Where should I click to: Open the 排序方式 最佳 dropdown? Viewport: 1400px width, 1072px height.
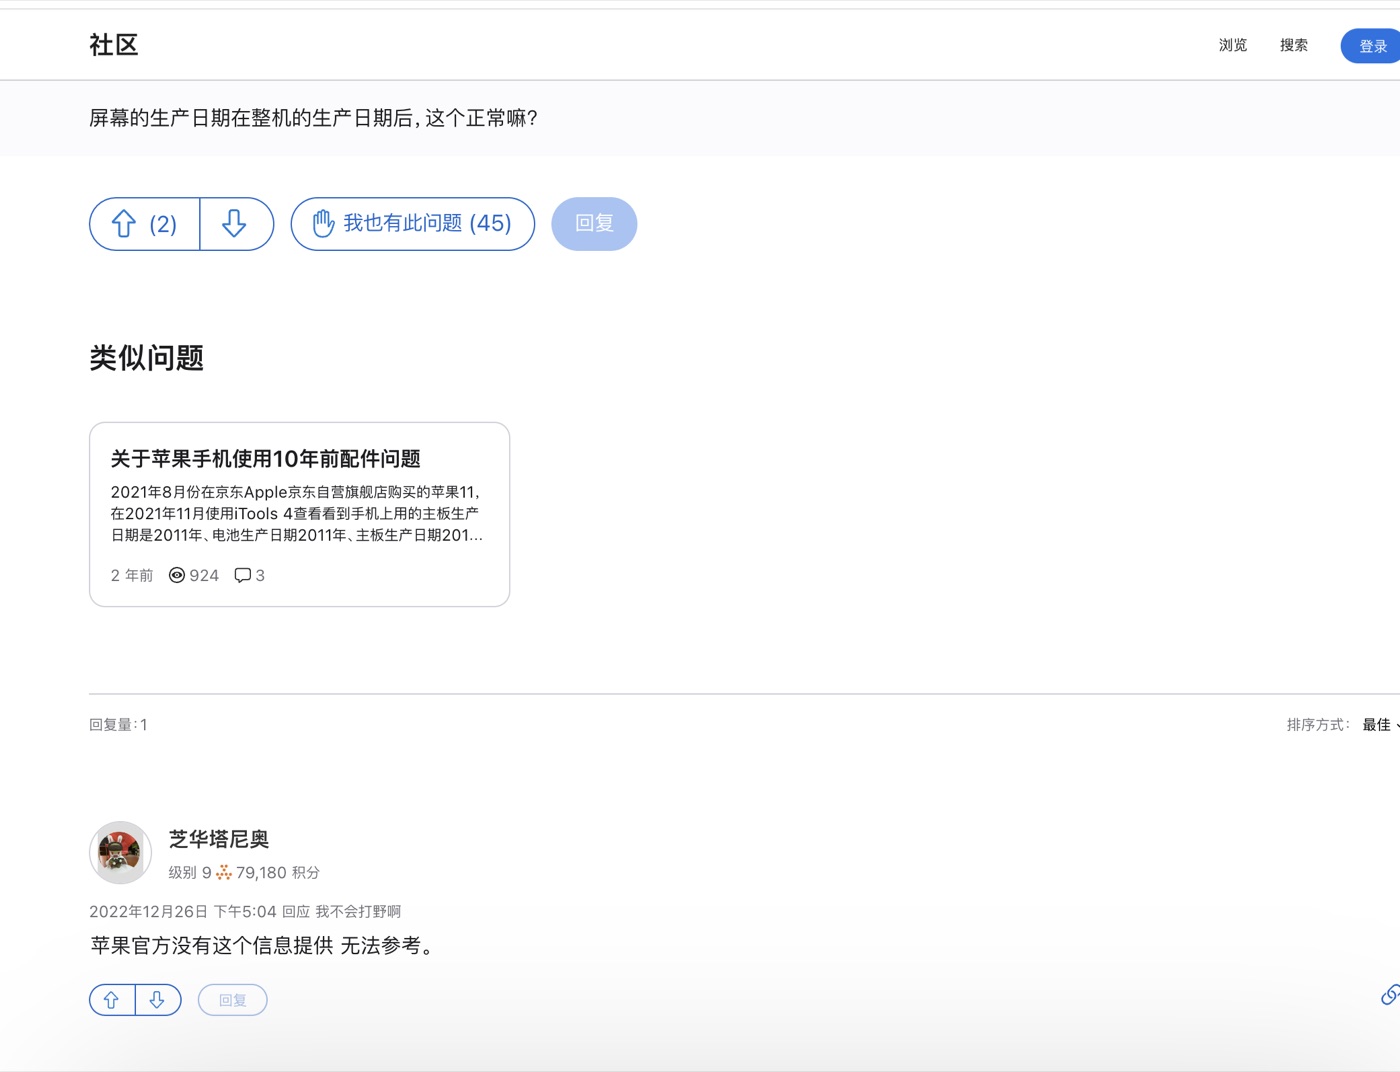(1380, 725)
